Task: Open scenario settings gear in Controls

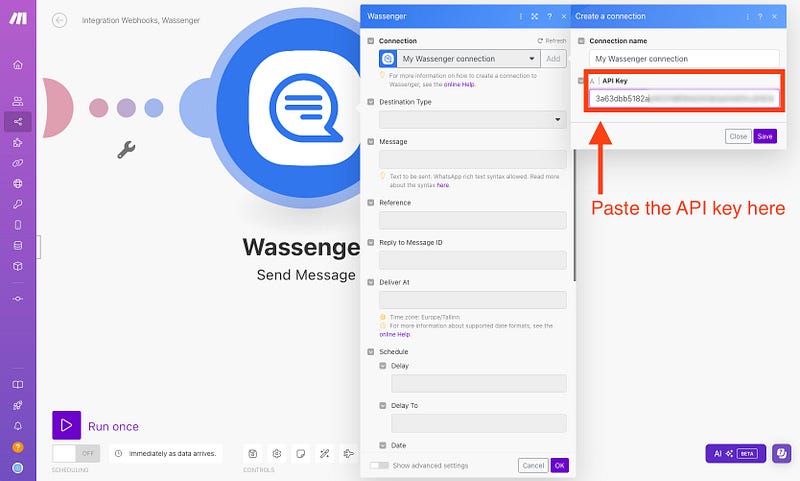Action: point(277,453)
